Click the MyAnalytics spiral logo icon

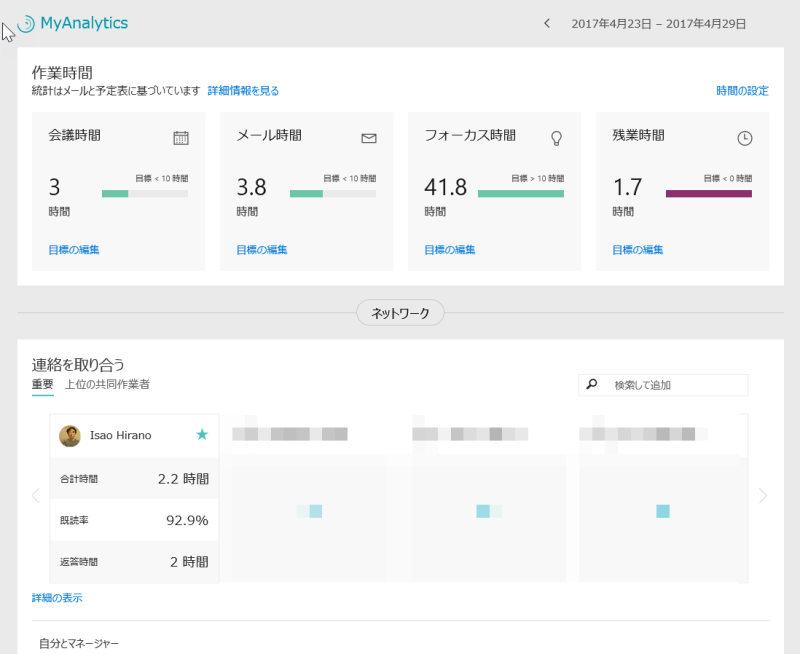click(26, 23)
